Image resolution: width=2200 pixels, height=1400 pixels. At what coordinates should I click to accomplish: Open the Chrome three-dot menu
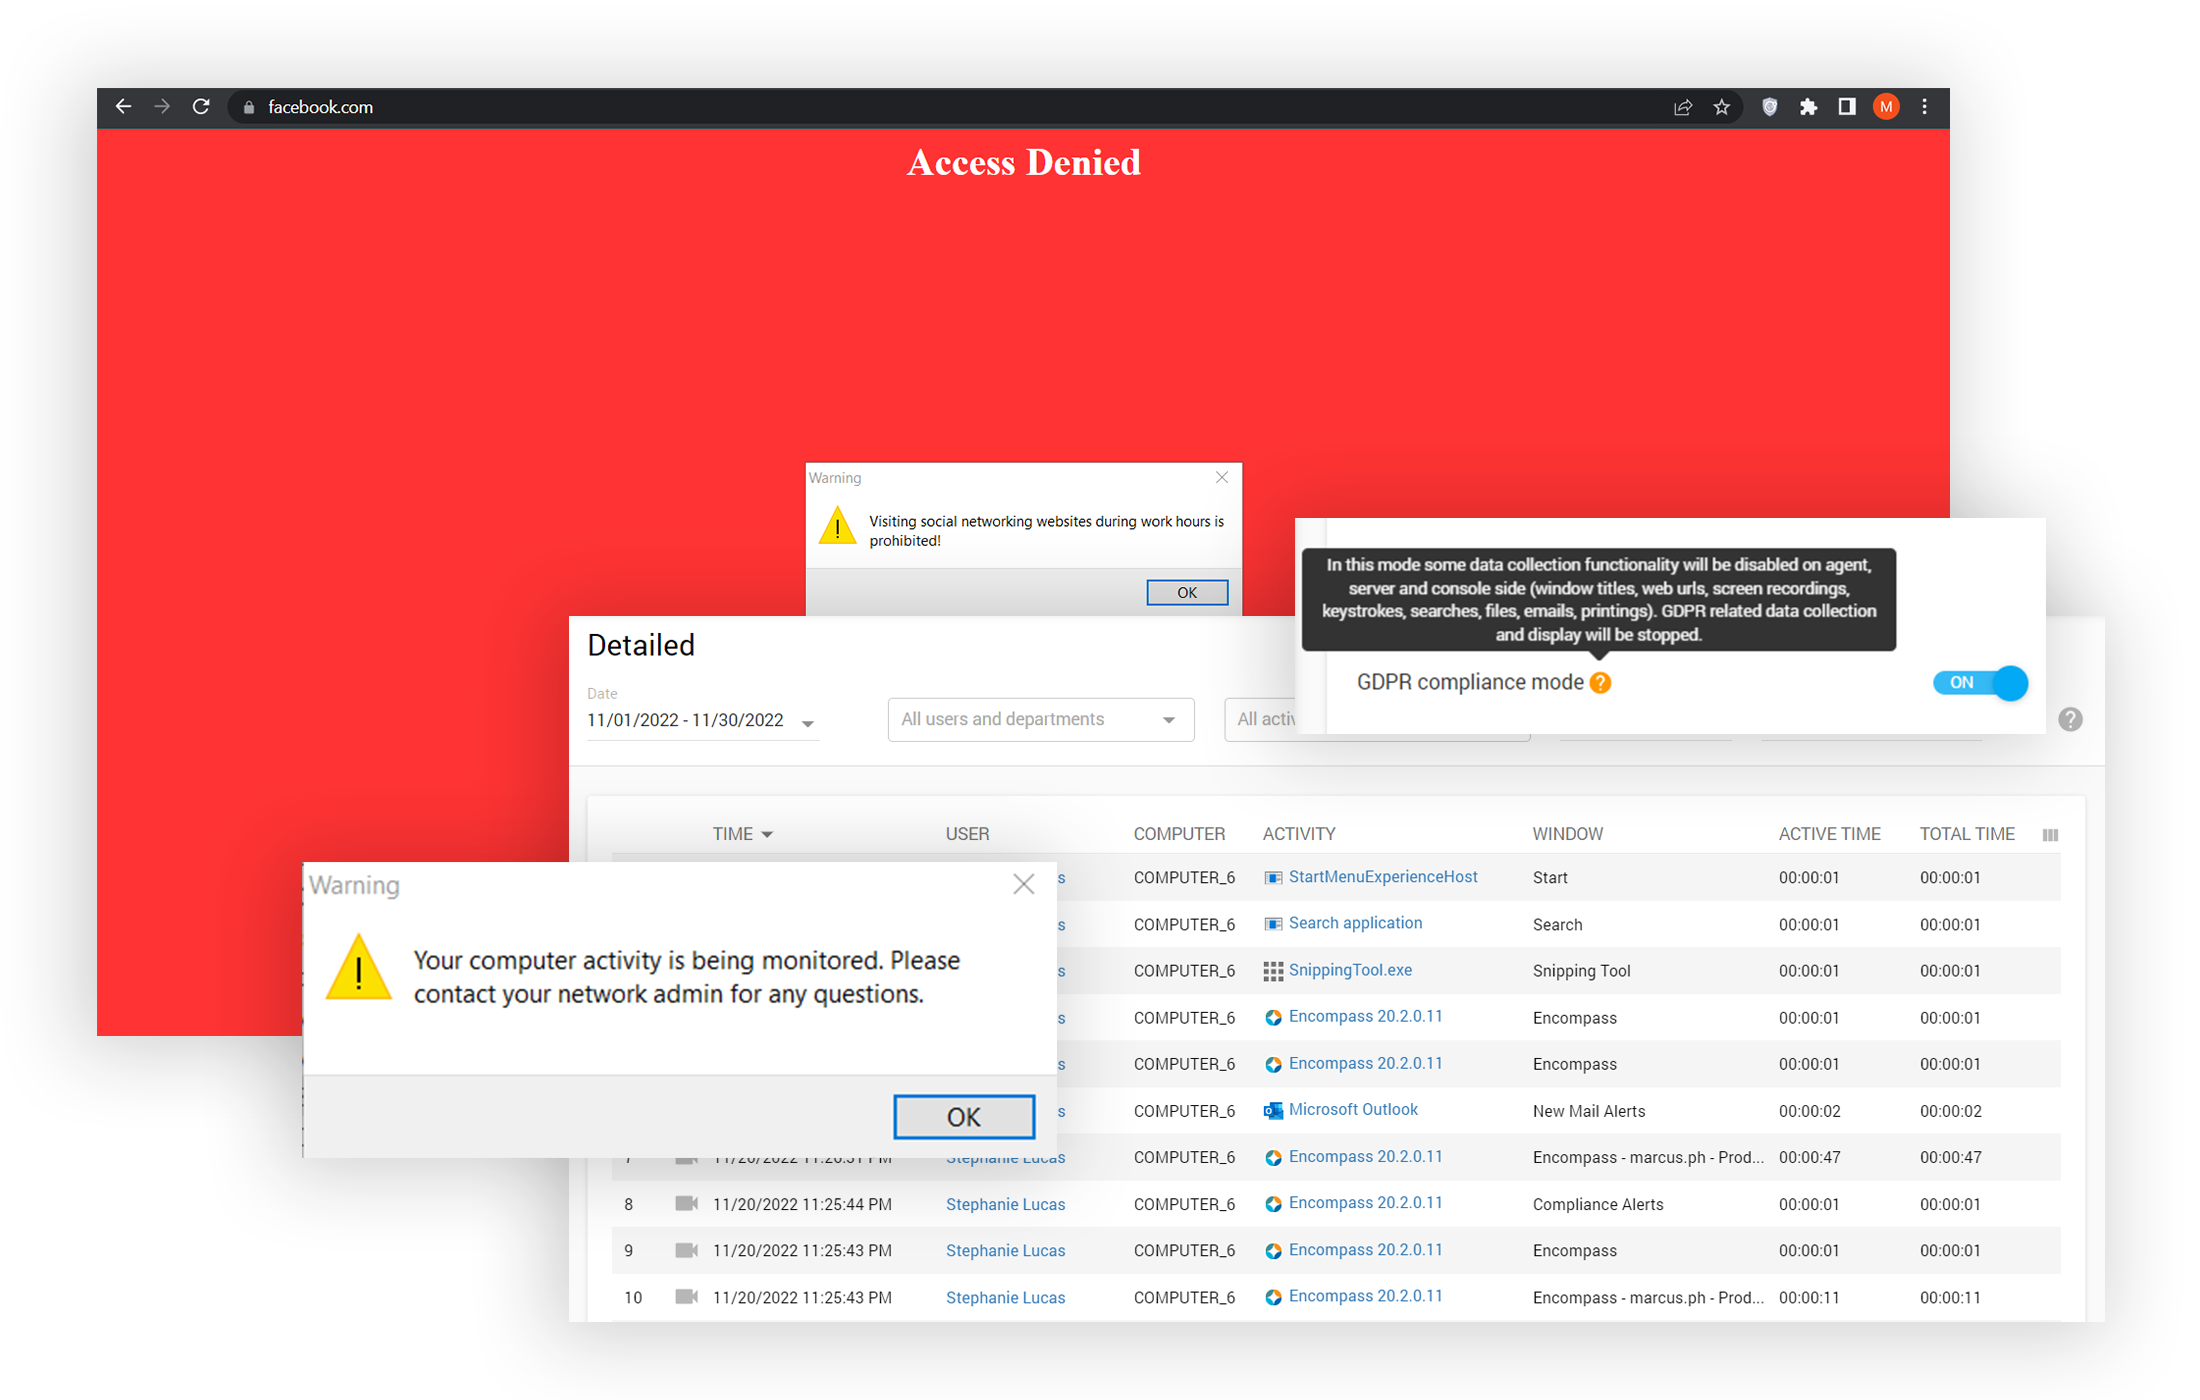pos(1924,107)
